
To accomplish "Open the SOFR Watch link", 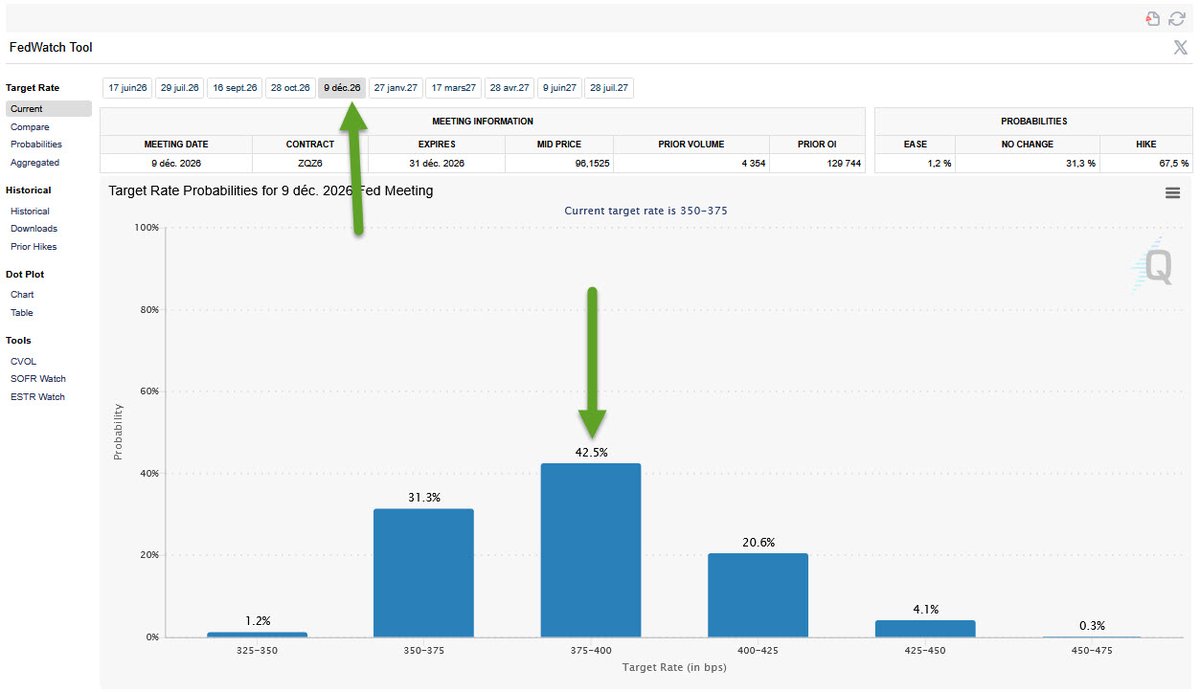I will pyautogui.click(x=38, y=379).
